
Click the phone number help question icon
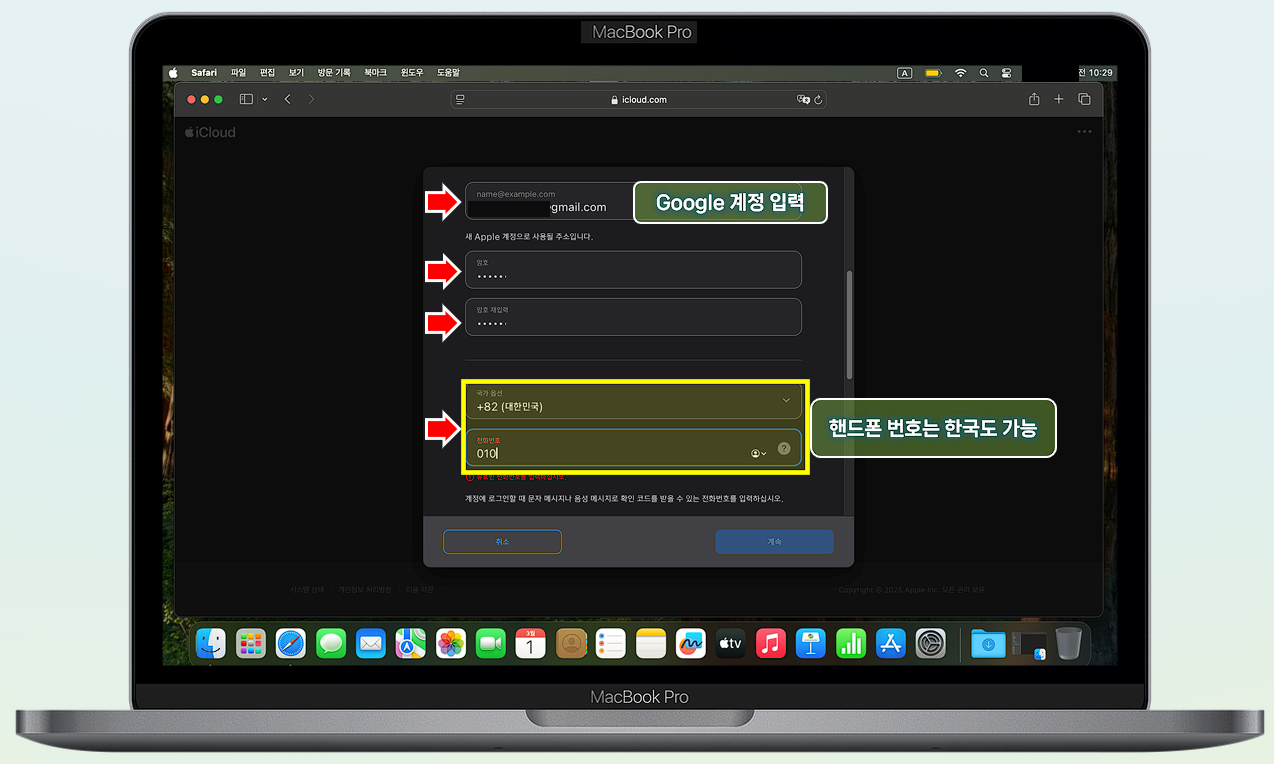pos(784,449)
